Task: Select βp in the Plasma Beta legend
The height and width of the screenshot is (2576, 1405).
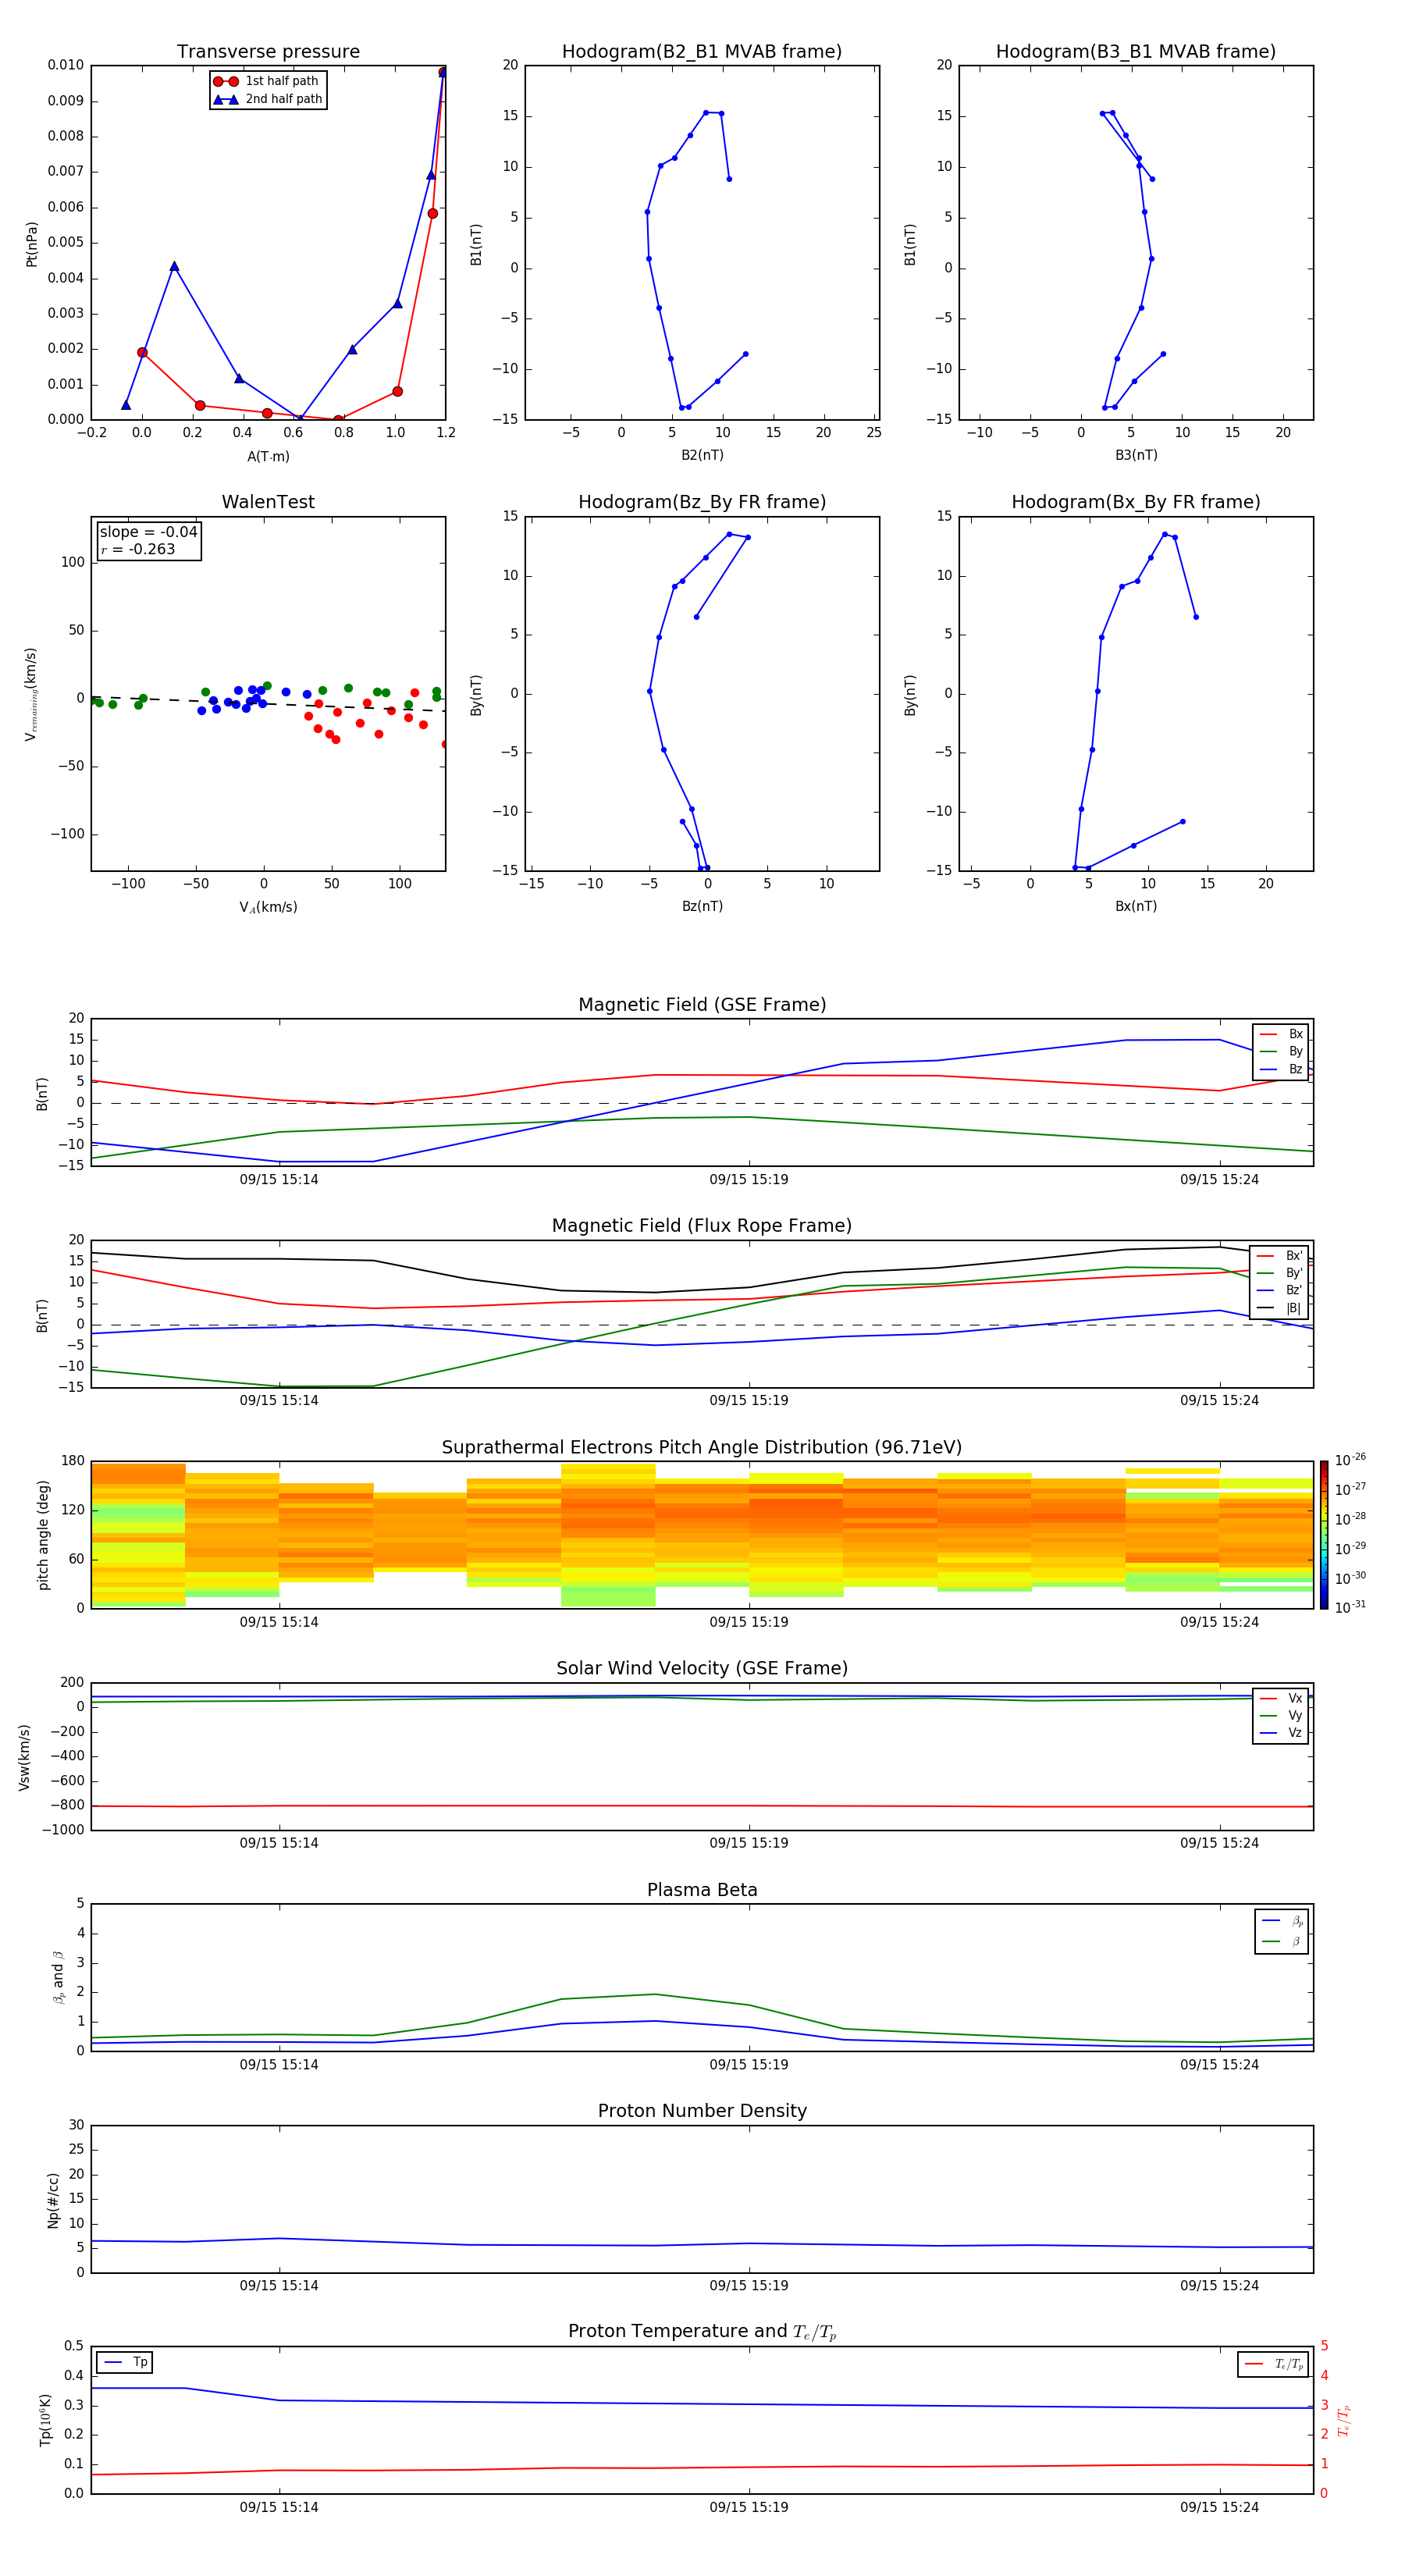Action: tap(1282, 1921)
